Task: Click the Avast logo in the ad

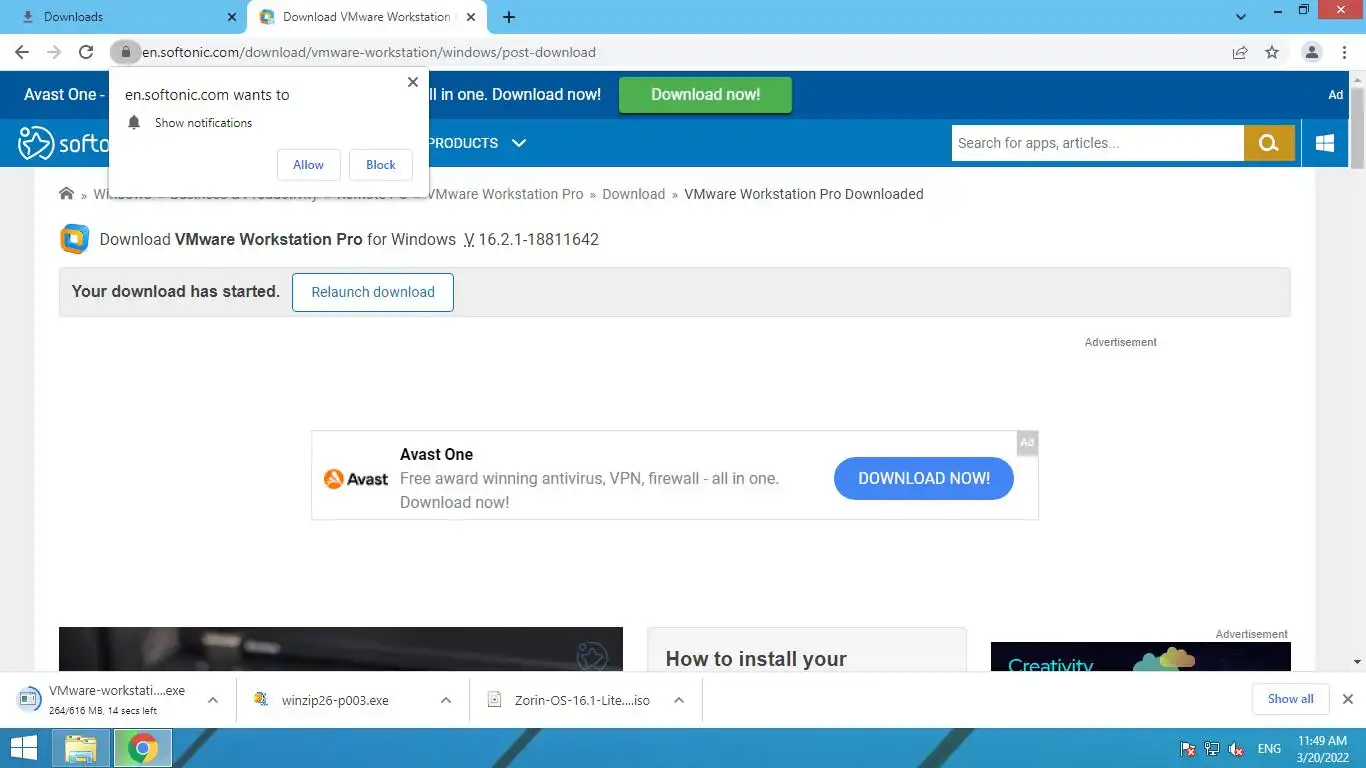Action: coord(356,479)
